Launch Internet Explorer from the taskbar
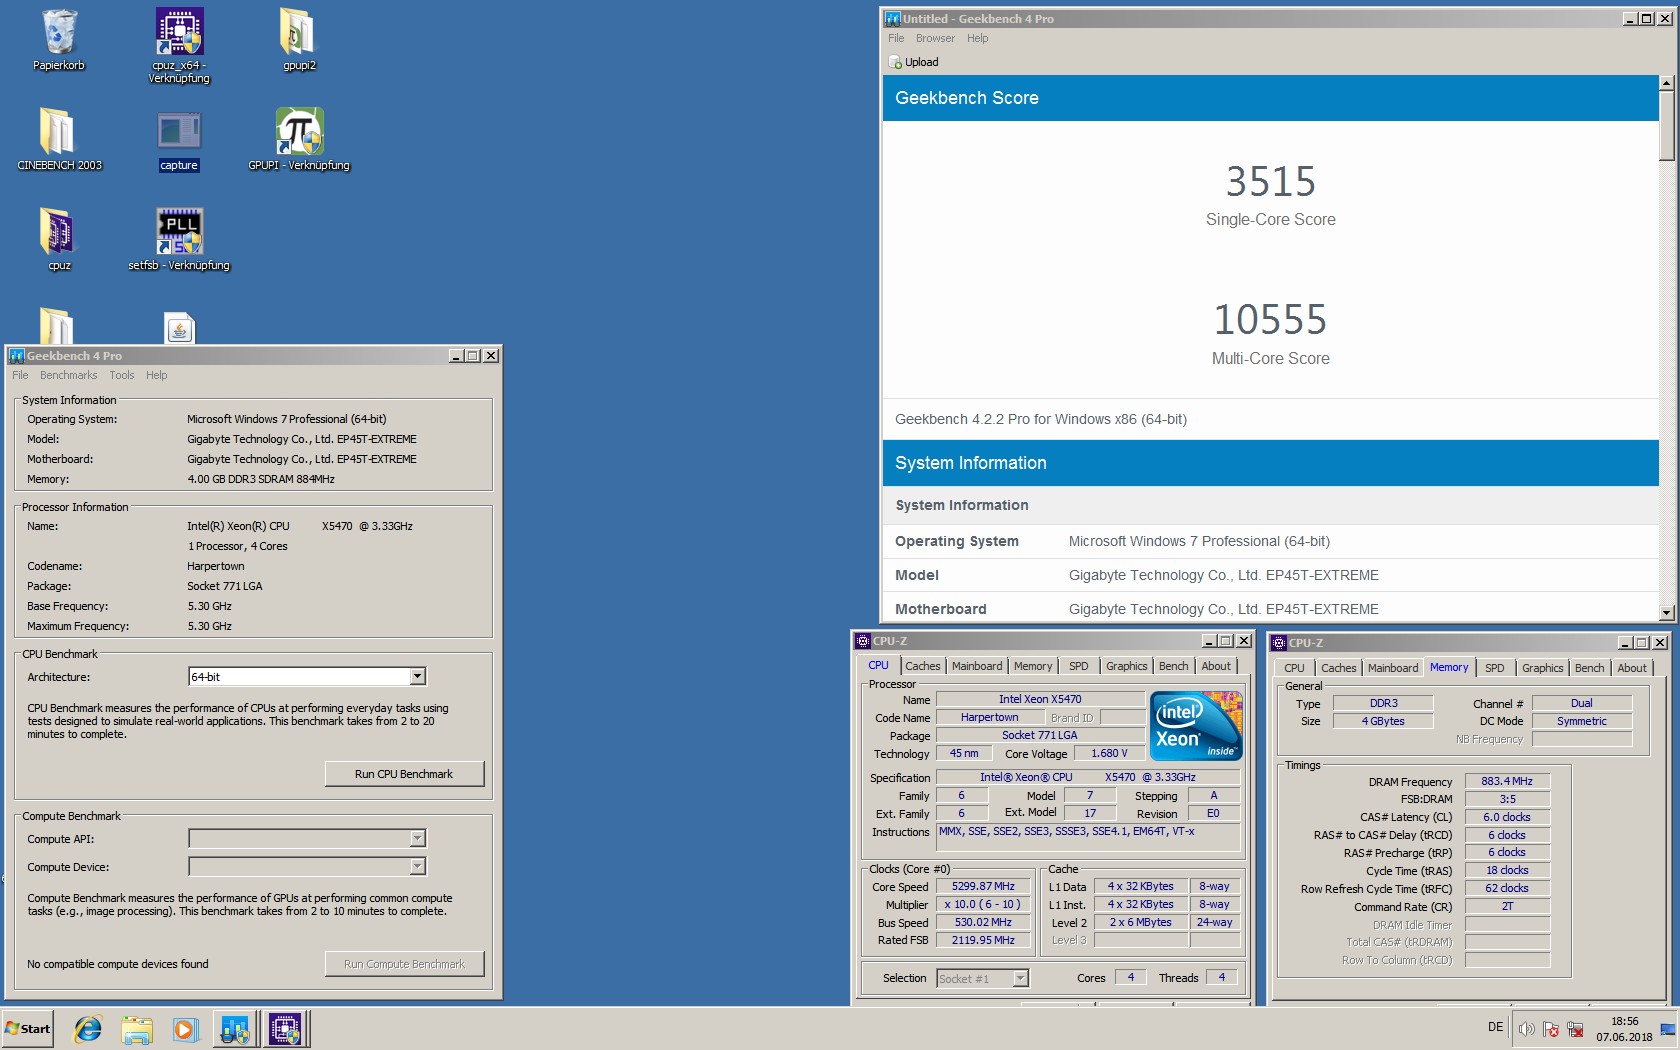Viewport: 1680px width, 1050px height. [88, 1029]
